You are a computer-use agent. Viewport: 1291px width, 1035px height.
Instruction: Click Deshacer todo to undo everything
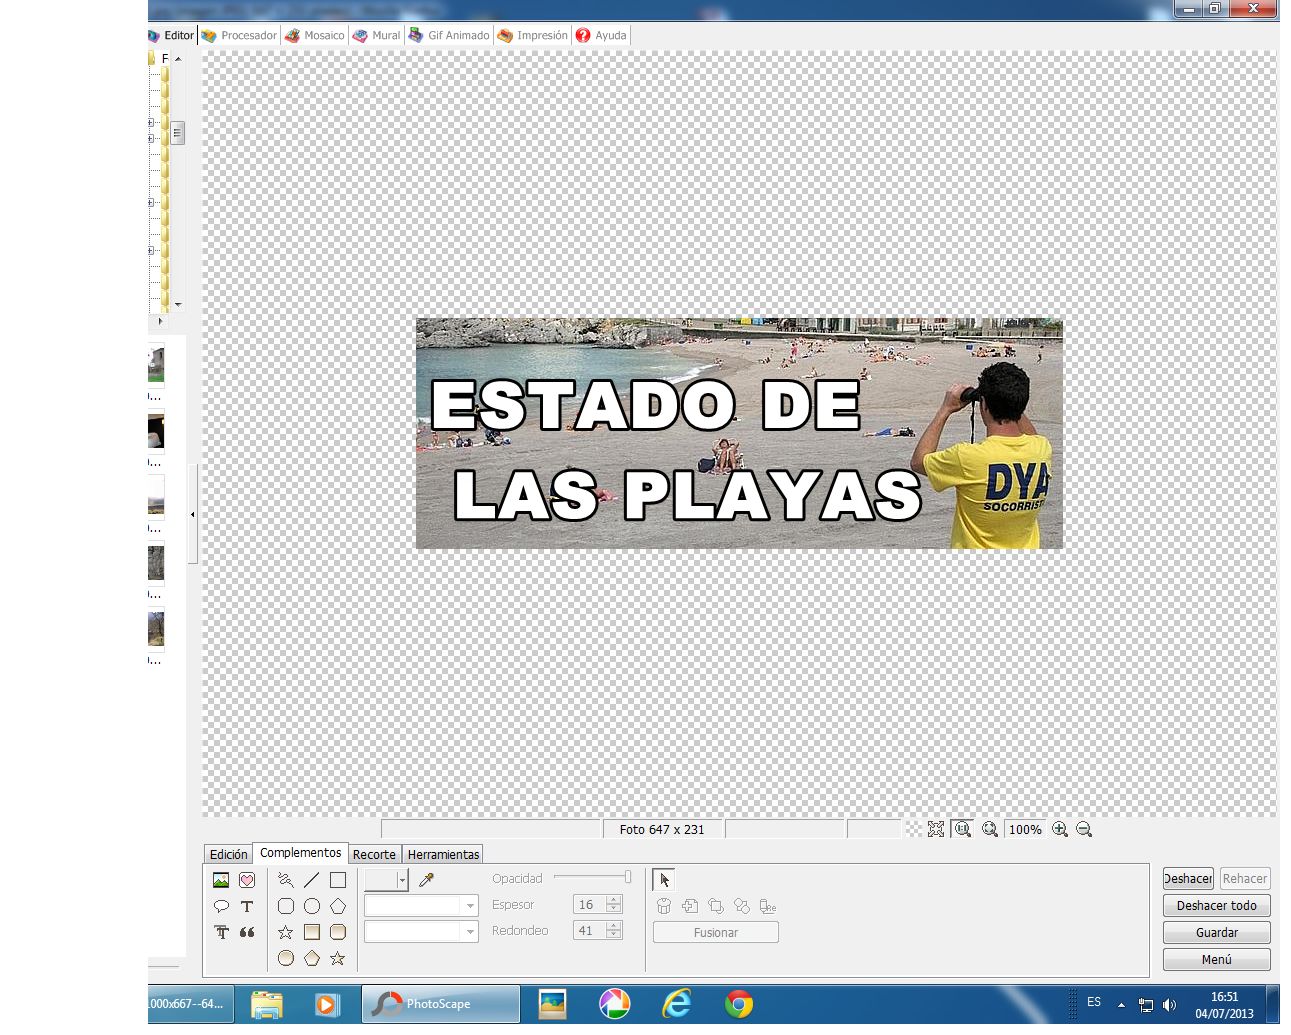point(1217,906)
